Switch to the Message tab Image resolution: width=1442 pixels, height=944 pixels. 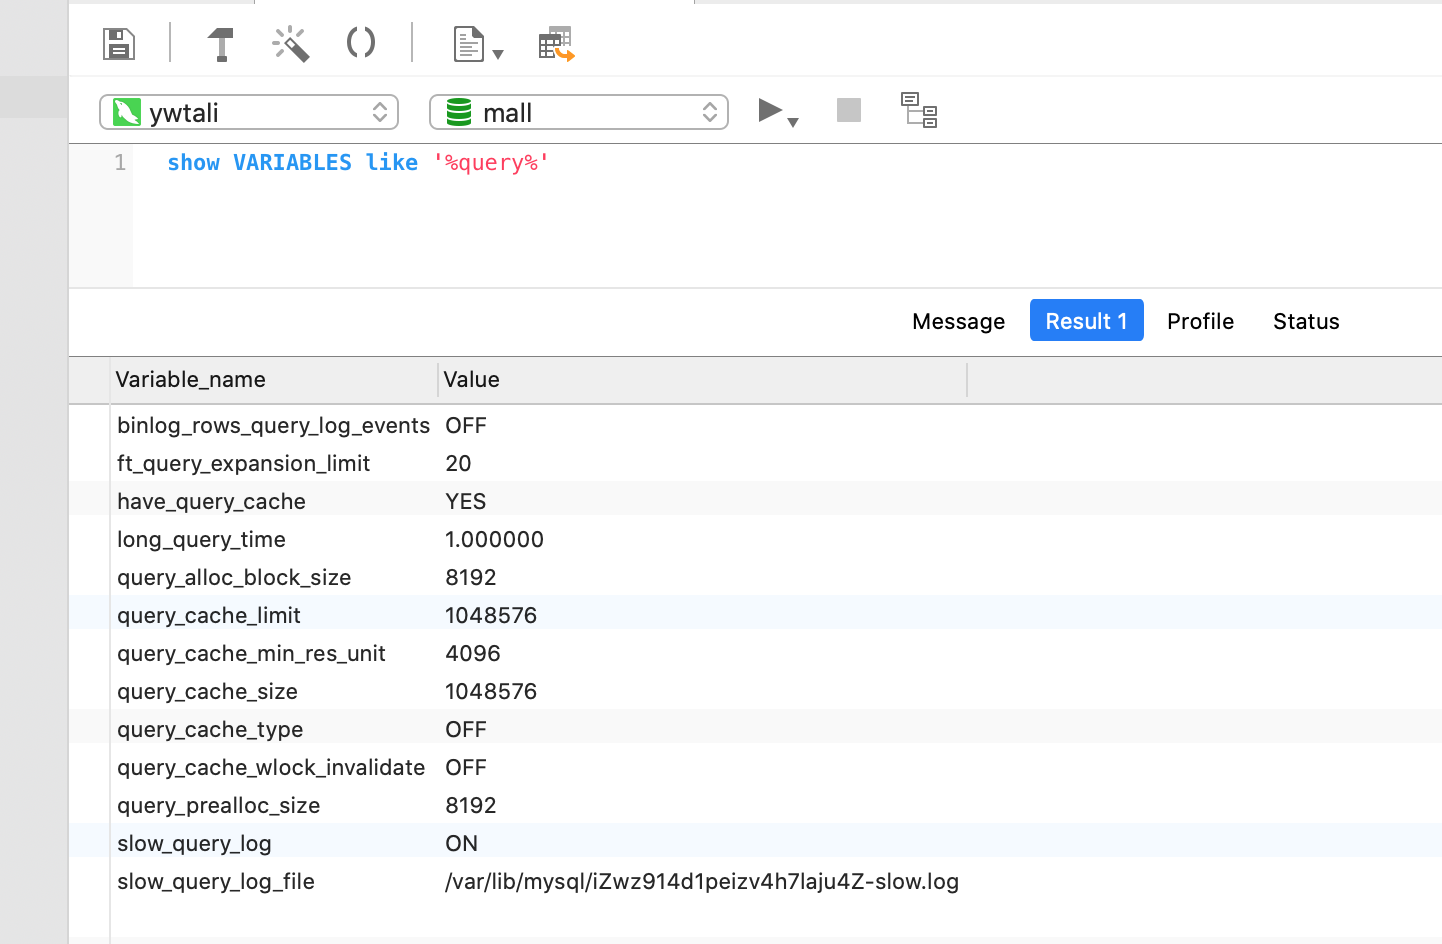pyautogui.click(x=958, y=321)
